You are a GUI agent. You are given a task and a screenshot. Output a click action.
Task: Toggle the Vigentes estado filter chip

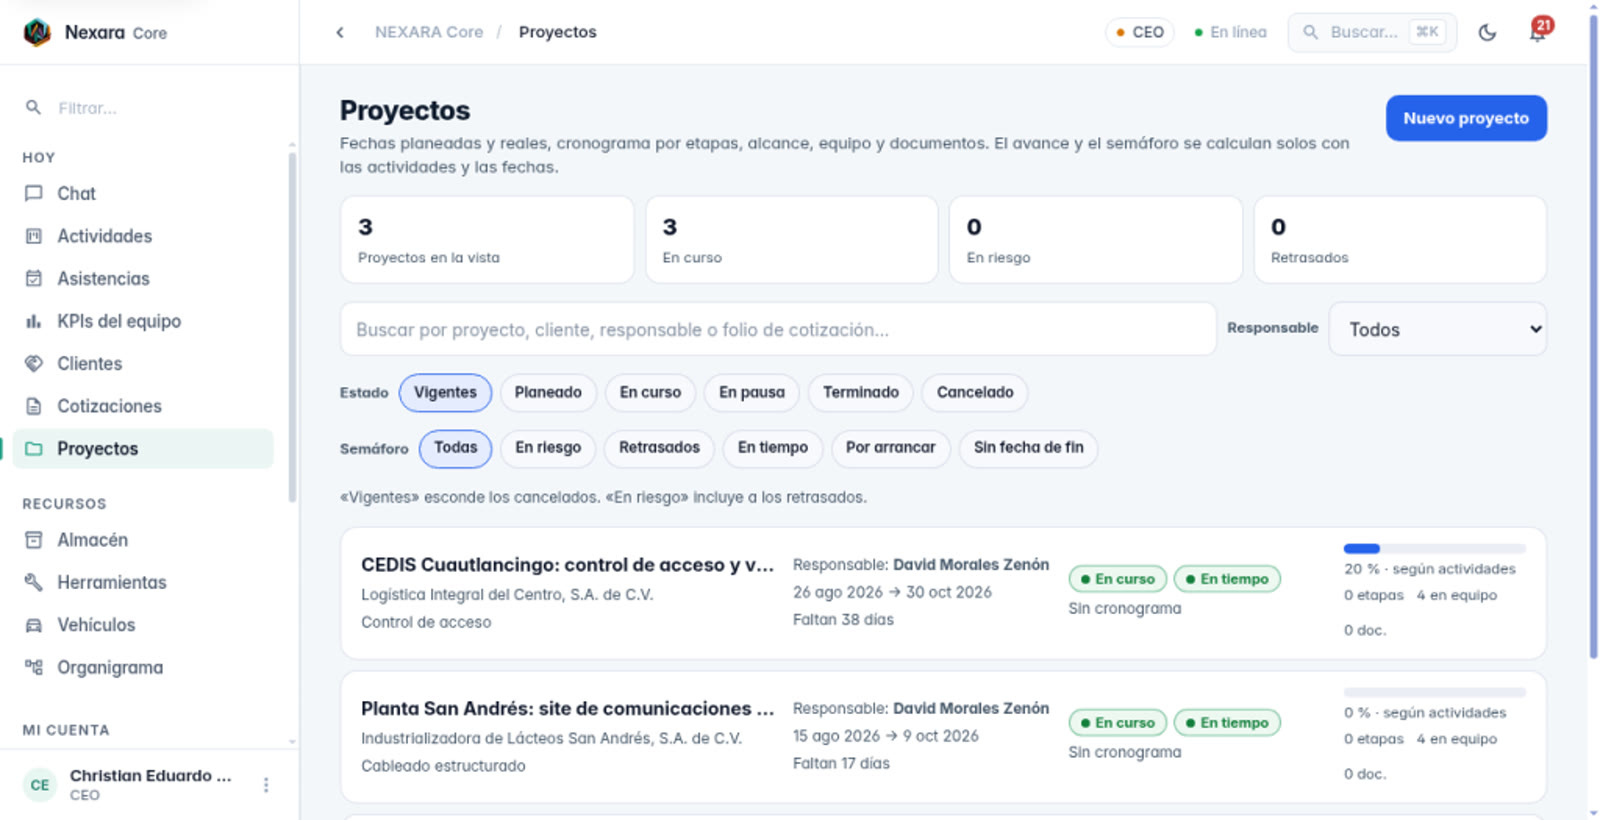pyautogui.click(x=445, y=392)
